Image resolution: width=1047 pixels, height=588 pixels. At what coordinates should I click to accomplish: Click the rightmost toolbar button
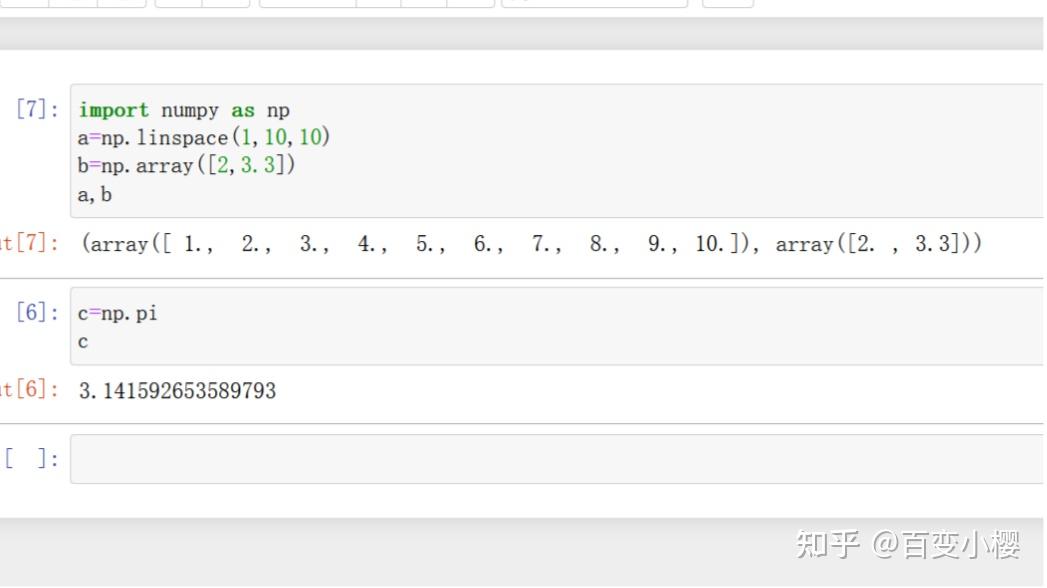tap(726, 5)
